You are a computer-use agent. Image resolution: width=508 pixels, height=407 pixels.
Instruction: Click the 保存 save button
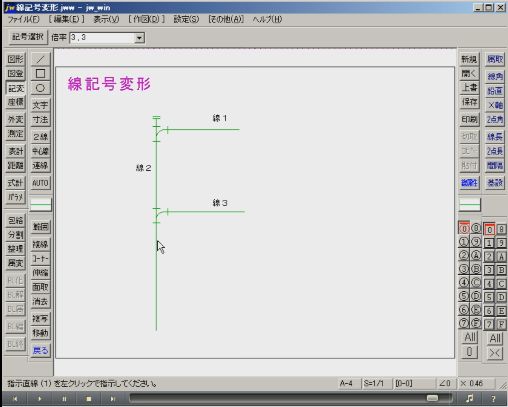469,102
